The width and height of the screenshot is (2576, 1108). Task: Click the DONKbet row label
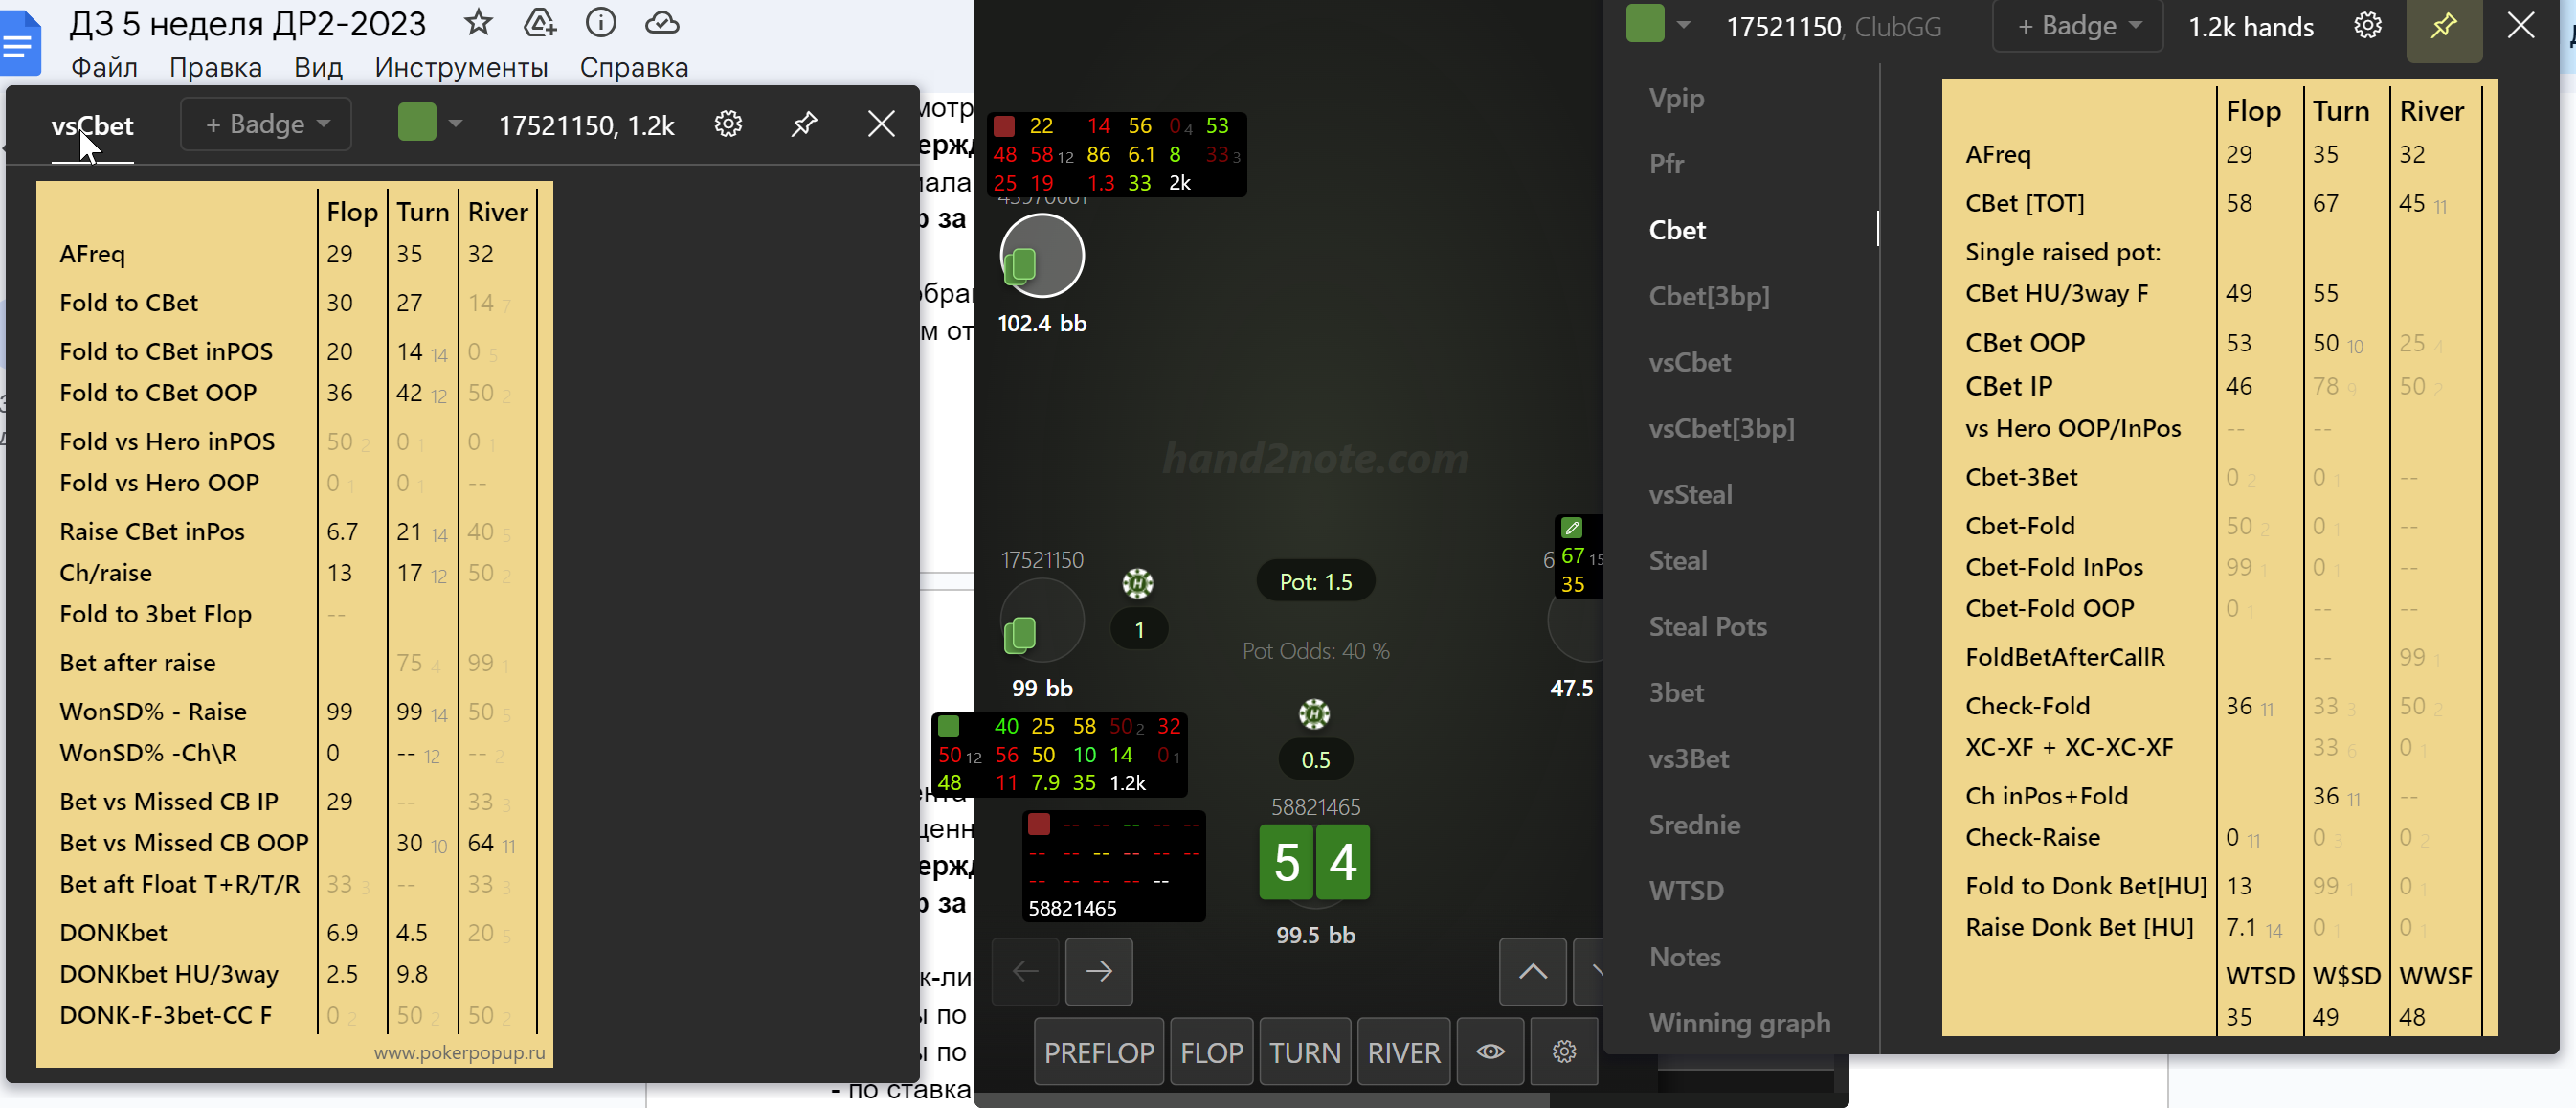[113, 932]
